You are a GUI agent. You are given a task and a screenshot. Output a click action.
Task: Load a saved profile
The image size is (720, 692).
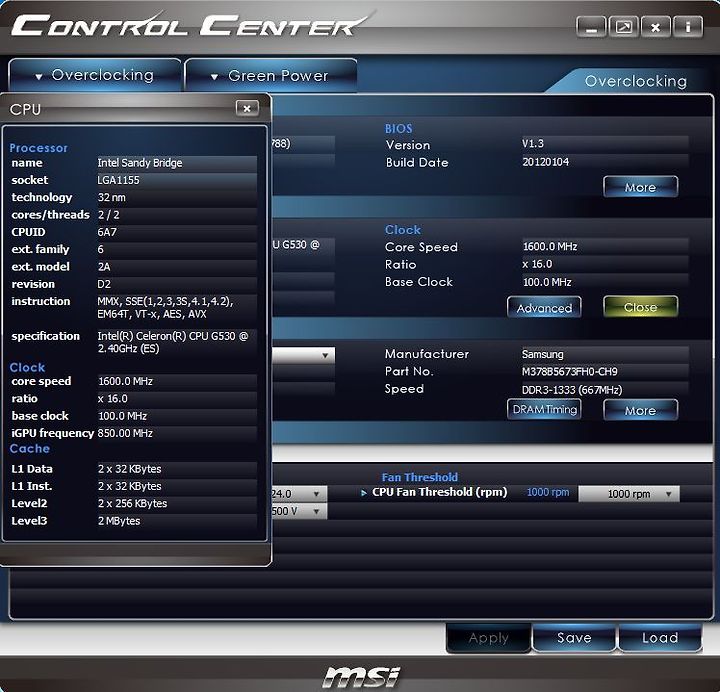(x=660, y=638)
